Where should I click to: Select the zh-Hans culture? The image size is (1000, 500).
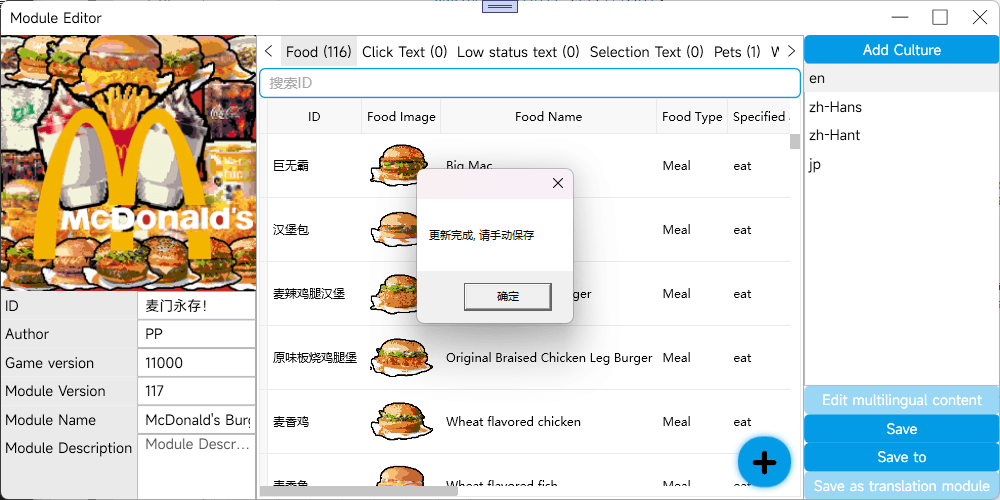coord(902,107)
